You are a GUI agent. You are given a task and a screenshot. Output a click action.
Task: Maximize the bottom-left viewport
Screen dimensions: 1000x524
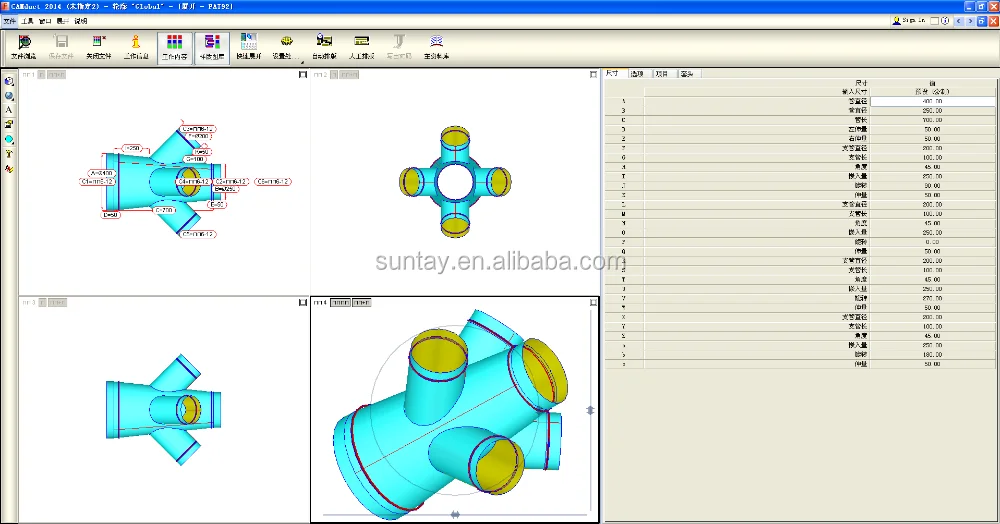click(303, 303)
